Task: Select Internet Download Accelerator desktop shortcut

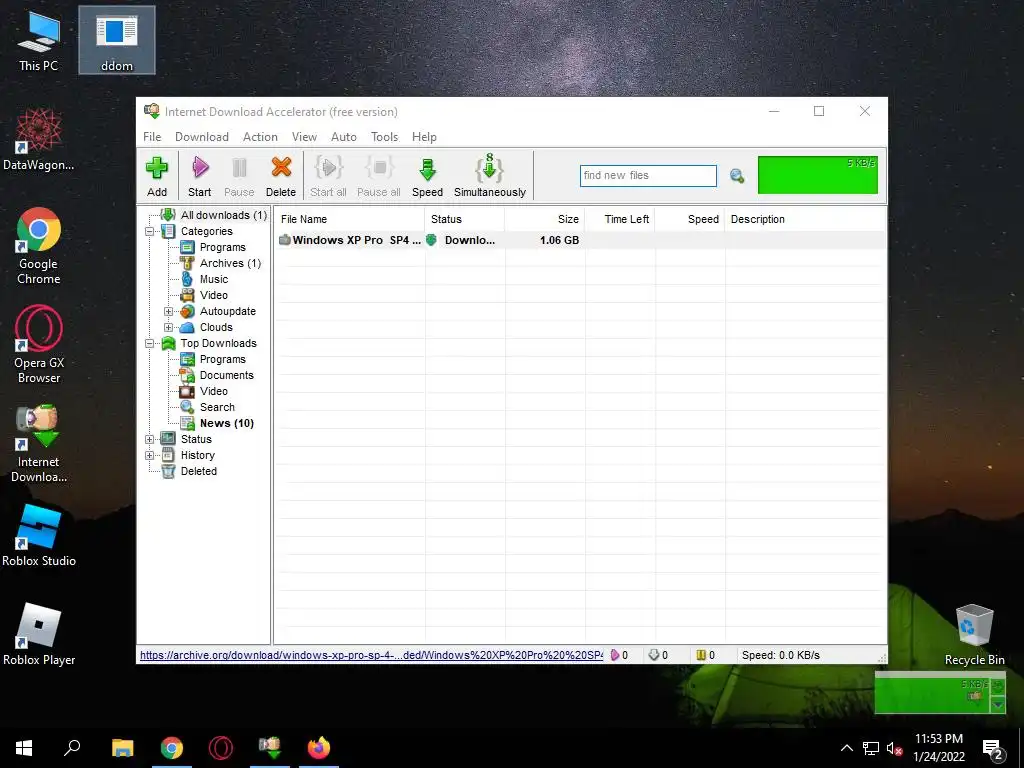Action: [39, 444]
